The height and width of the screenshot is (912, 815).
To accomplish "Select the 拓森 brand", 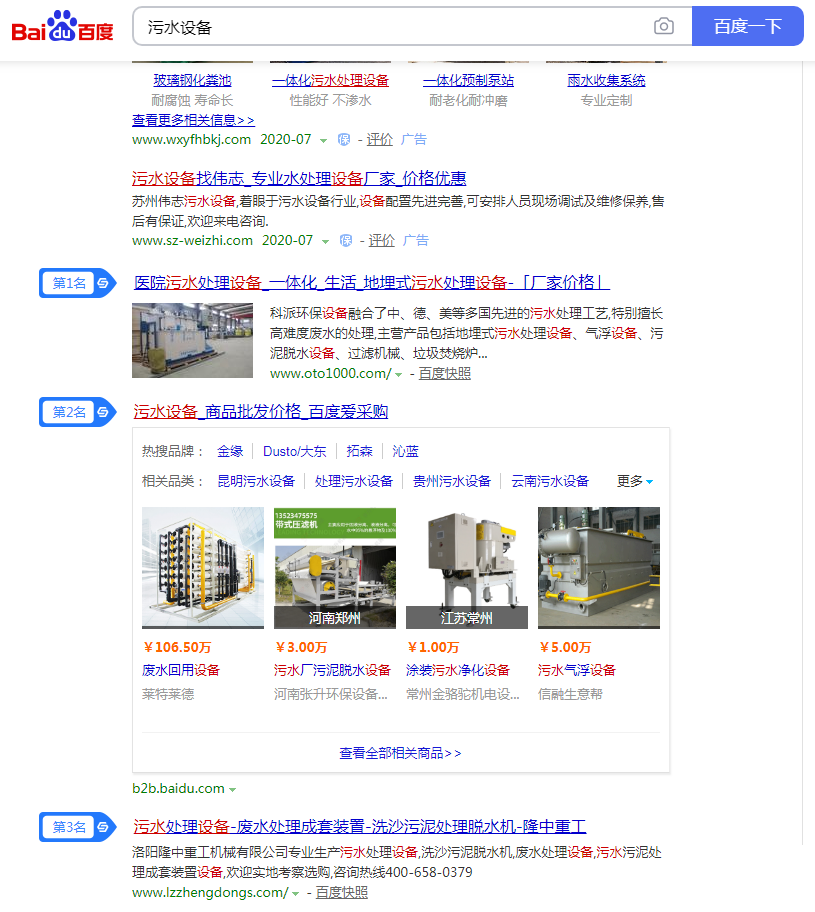I will coord(360,451).
